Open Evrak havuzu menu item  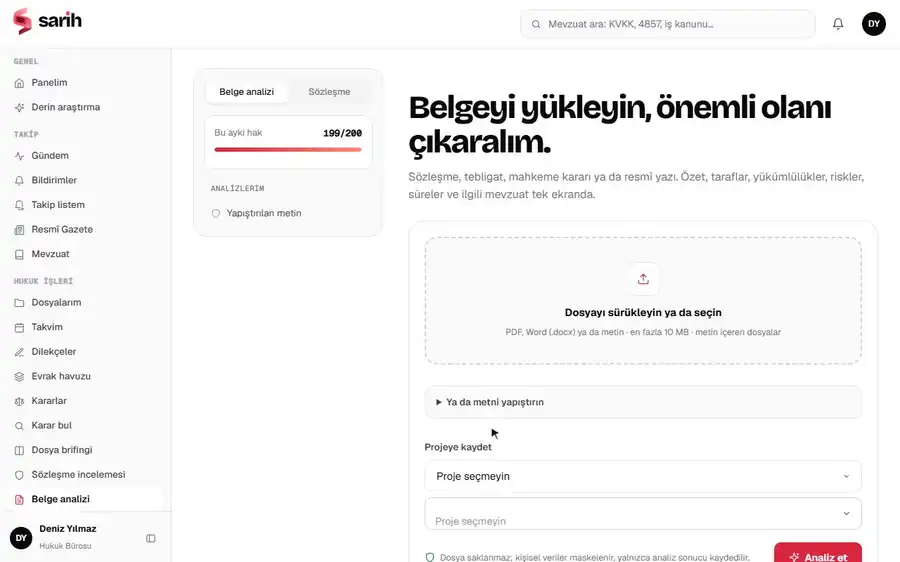86,377
